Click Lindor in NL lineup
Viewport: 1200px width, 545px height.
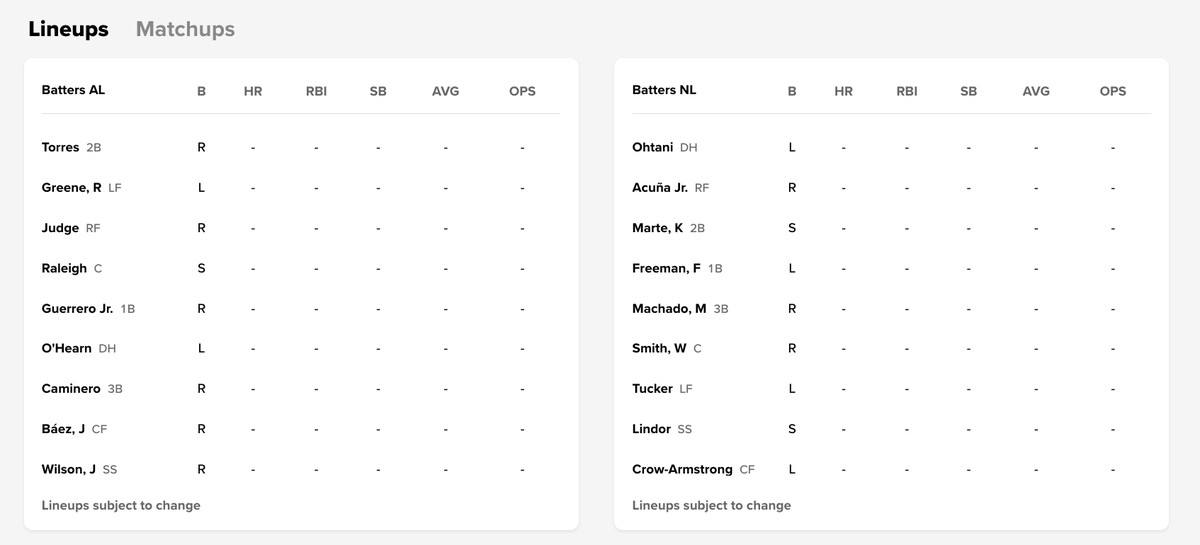tap(651, 429)
